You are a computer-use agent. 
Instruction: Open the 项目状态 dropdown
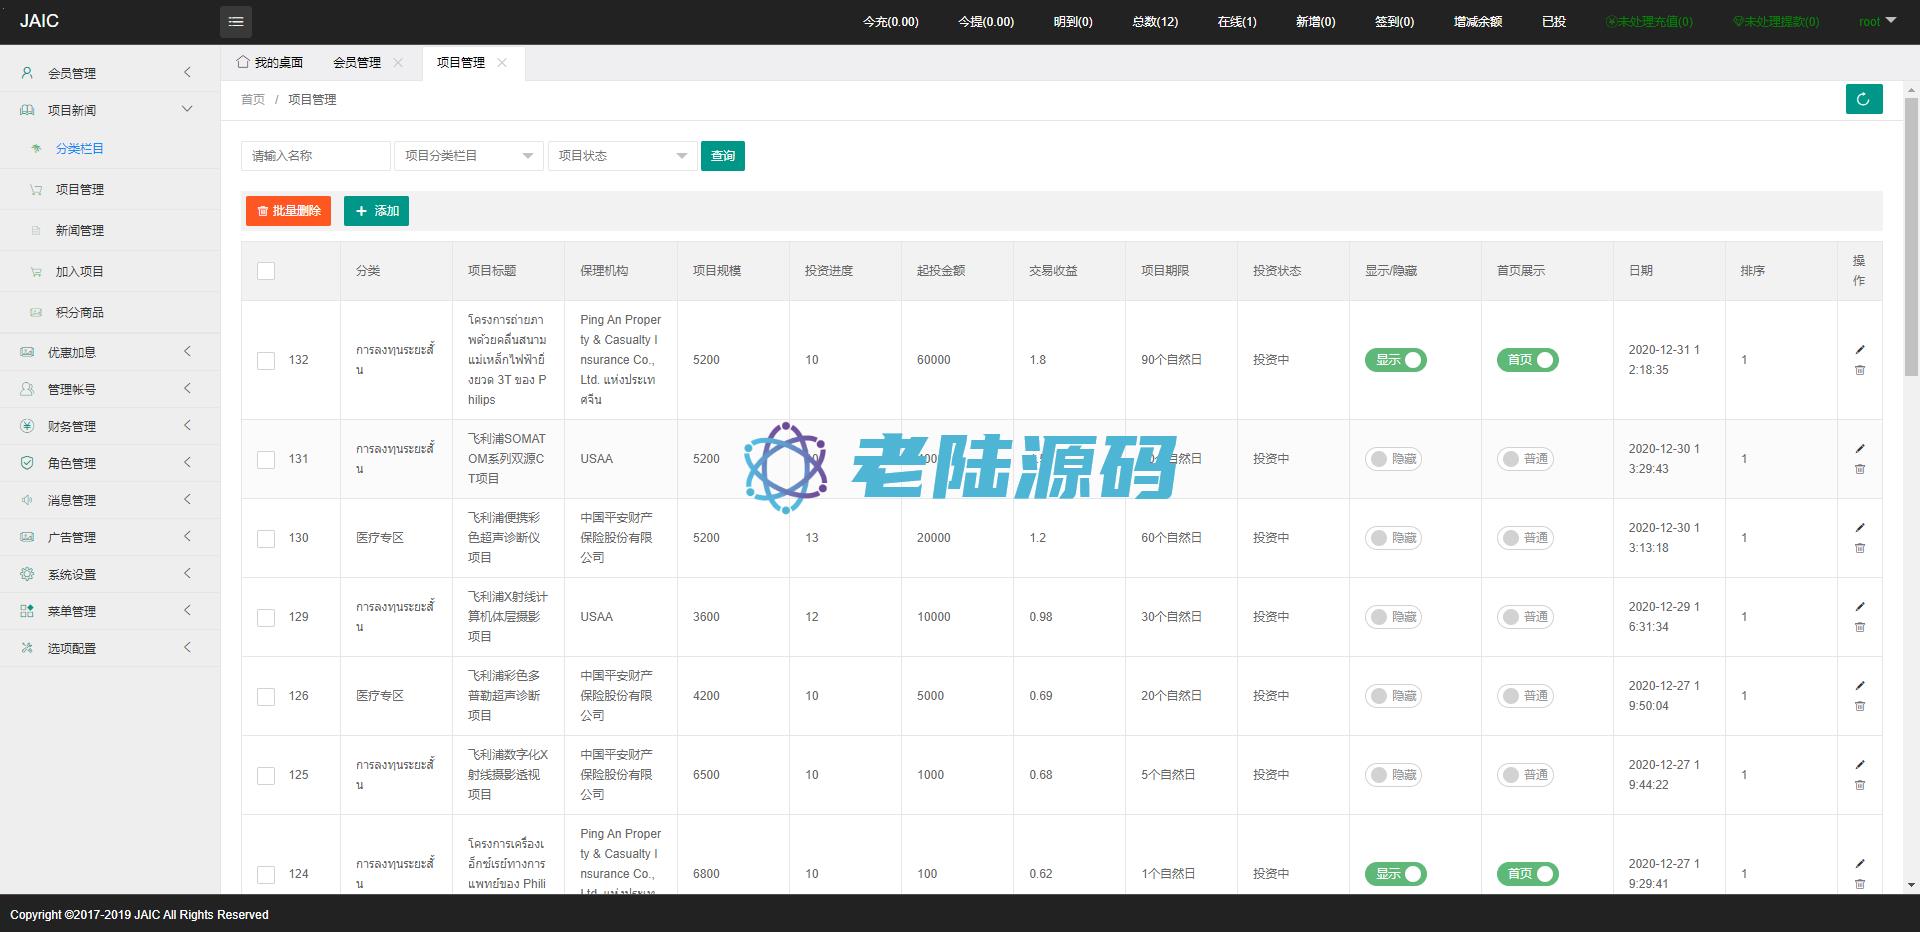(x=622, y=156)
